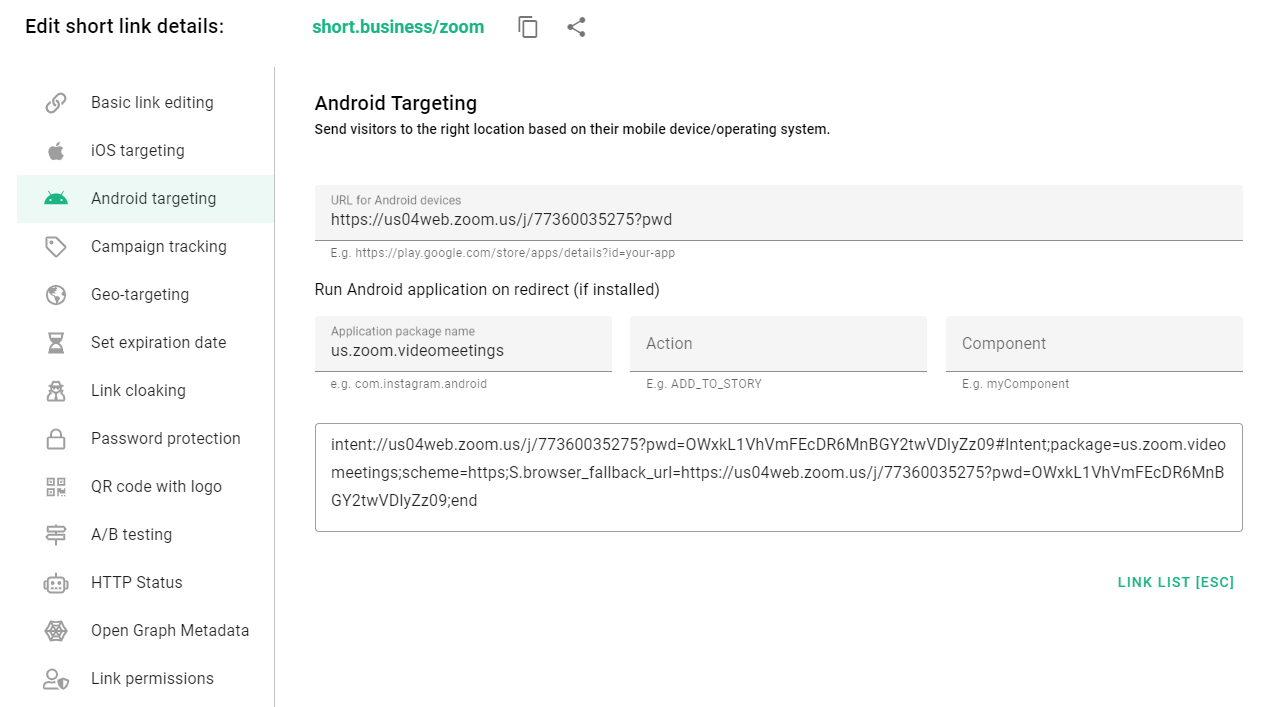Select the Link permissions user icon
Image resolution: width=1282 pixels, height=707 pixels.
55,678
